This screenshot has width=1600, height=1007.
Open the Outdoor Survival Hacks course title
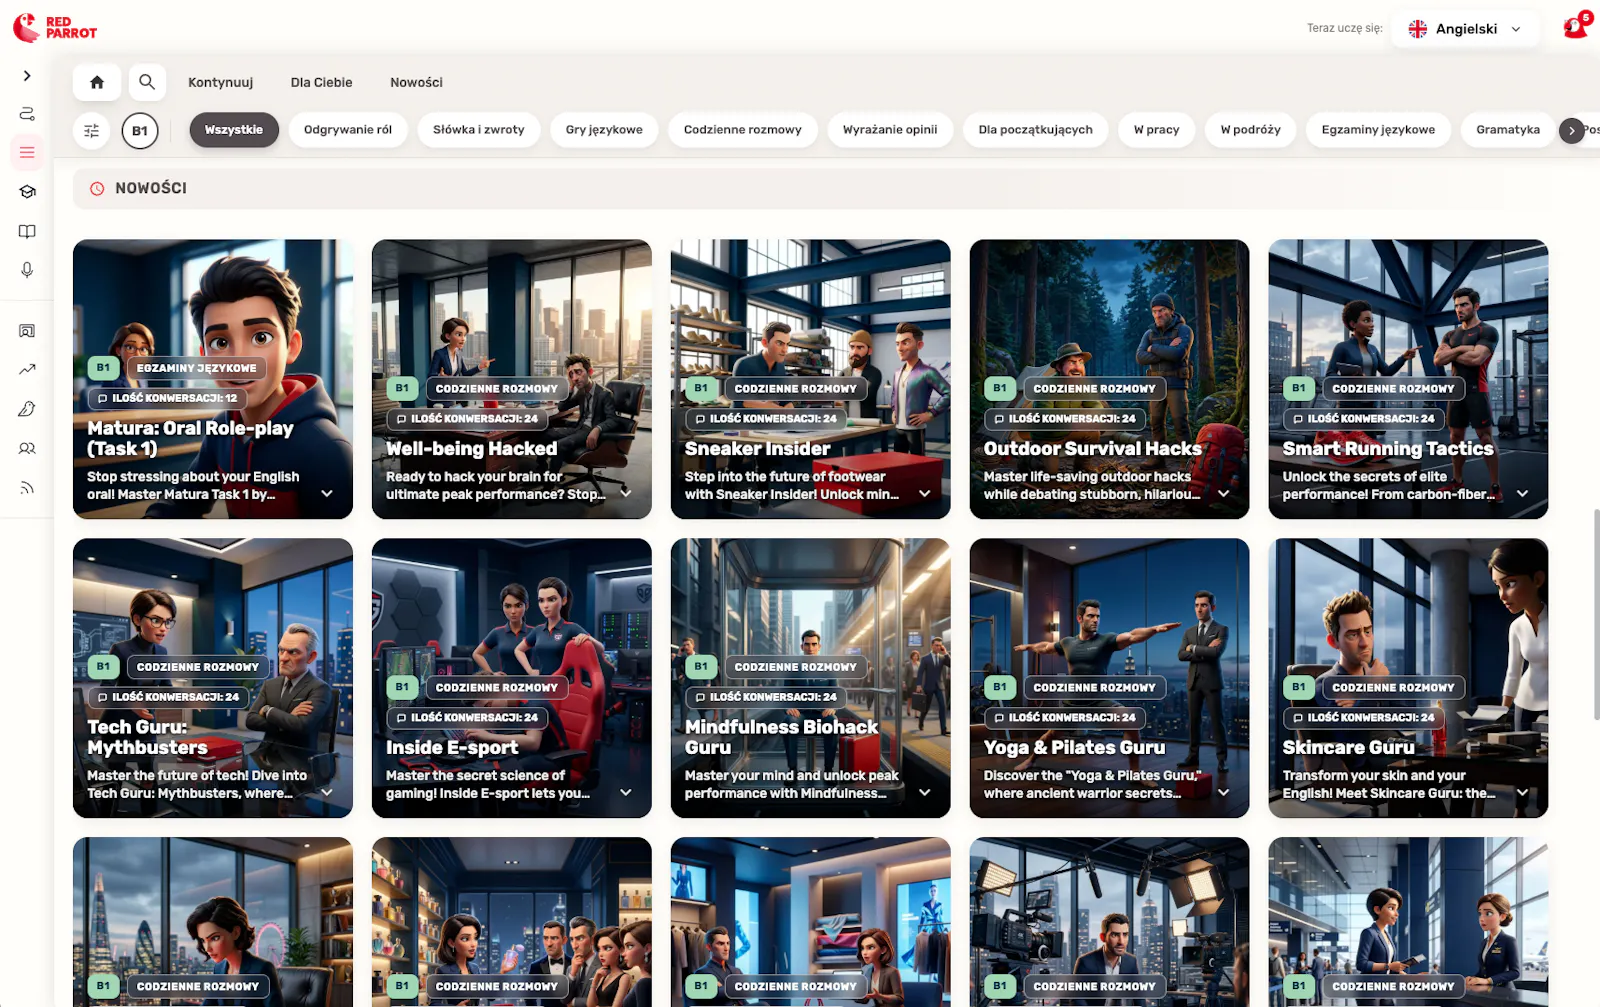pos(1092,449)
